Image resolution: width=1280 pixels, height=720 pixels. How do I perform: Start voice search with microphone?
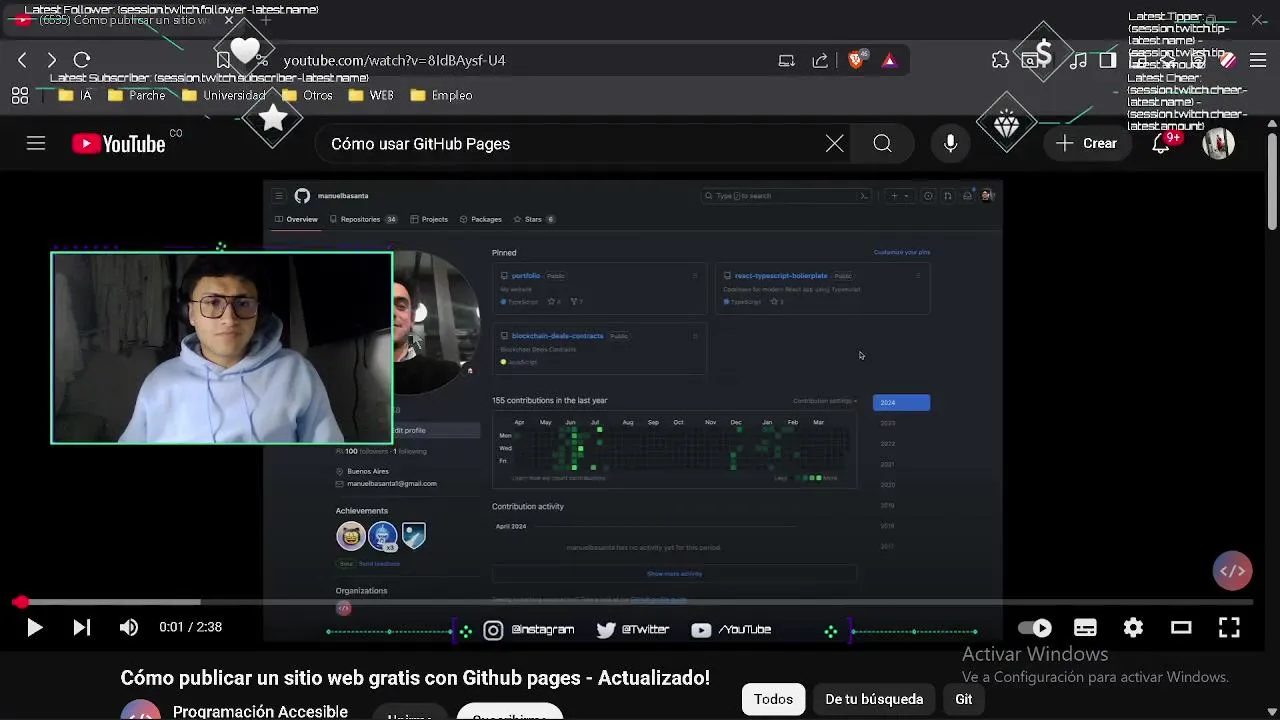pos(951,144)
